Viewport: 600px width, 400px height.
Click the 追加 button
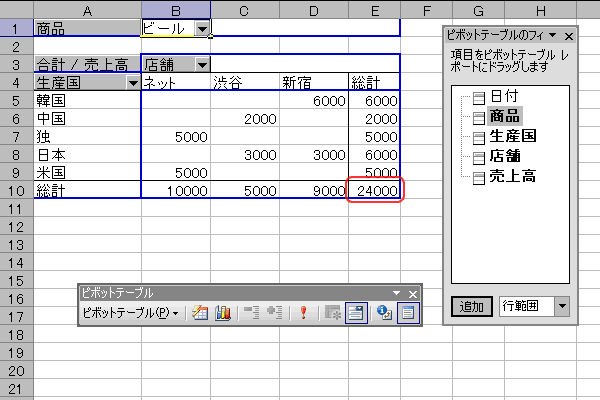(471, 306)
